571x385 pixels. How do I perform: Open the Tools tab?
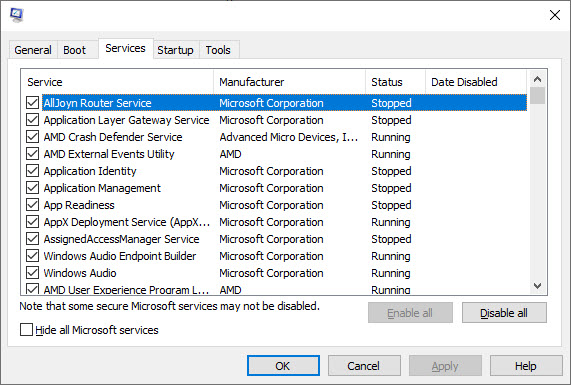pos(218,50)
